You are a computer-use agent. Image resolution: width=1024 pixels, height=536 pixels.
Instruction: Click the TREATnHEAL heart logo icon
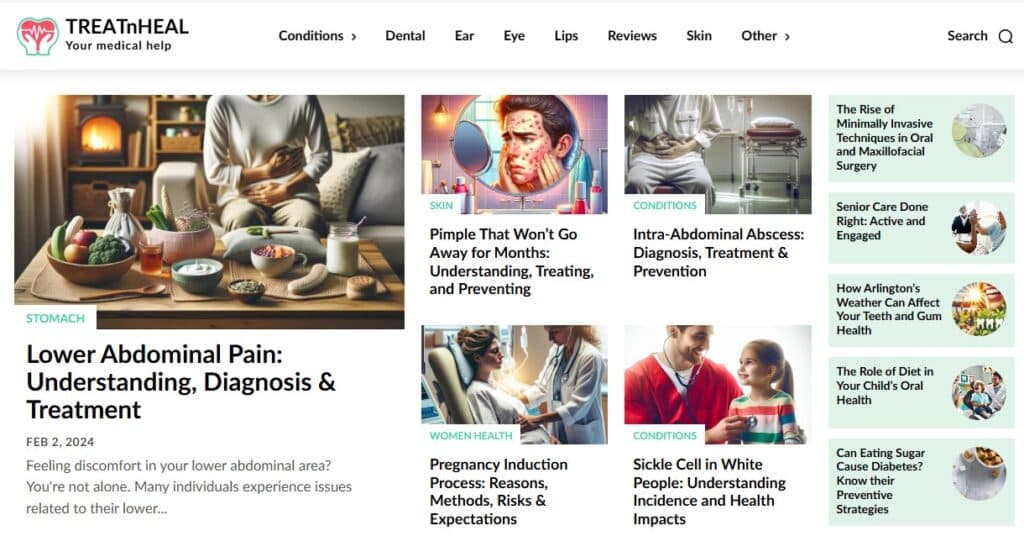pos(37,36)
